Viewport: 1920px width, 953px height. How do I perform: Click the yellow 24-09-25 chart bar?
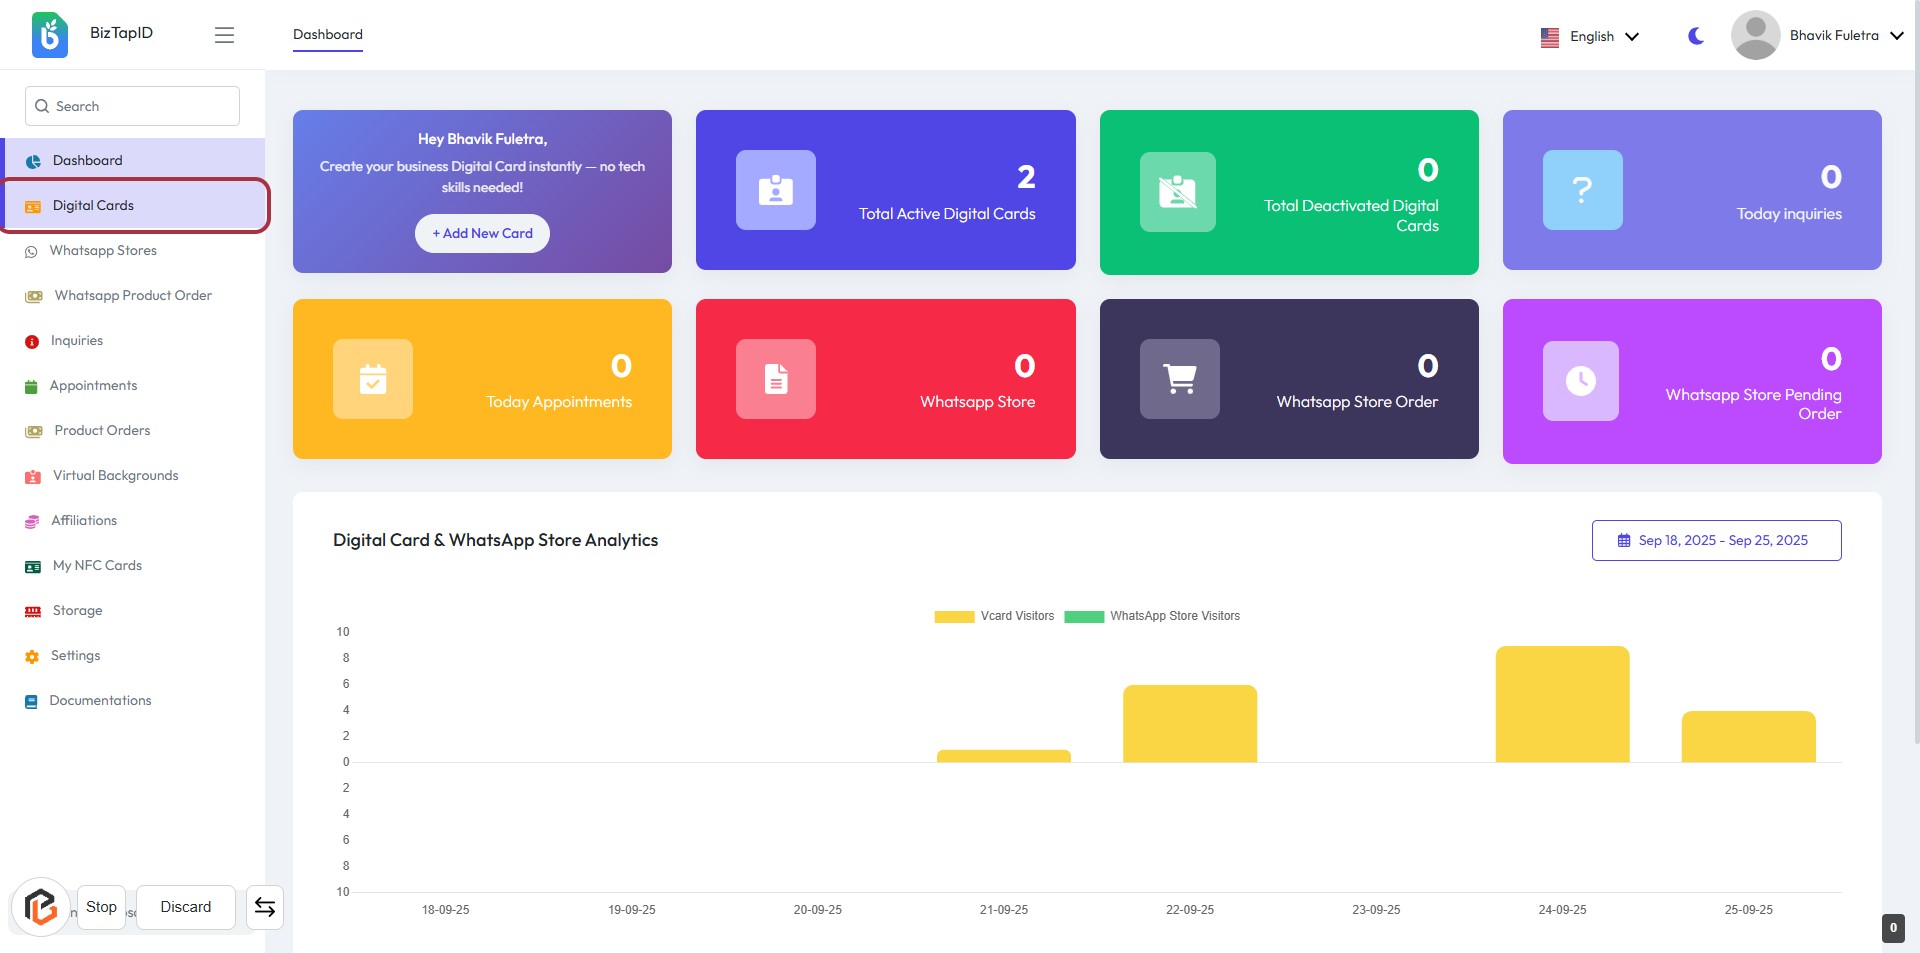[x=1562, y=704]
